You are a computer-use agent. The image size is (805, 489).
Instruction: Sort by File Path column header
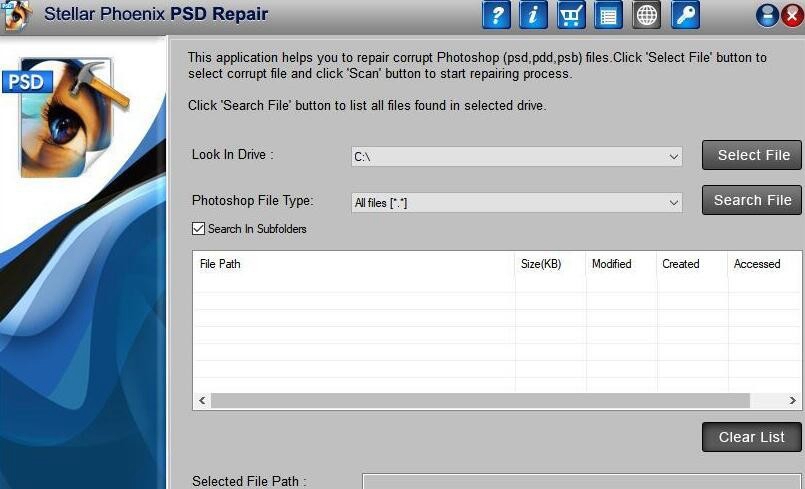tap(354, 264)
